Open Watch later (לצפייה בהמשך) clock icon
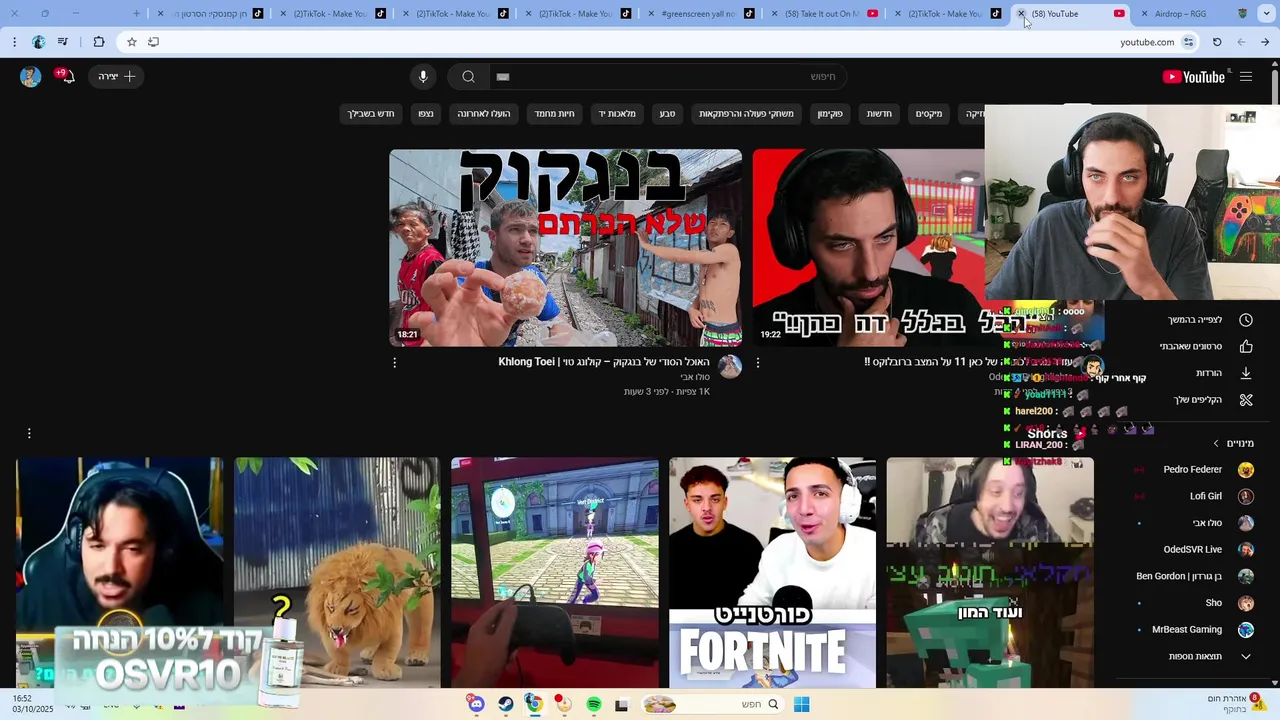The width and height of the screenshot is (1280, 720). [1246, 320]
